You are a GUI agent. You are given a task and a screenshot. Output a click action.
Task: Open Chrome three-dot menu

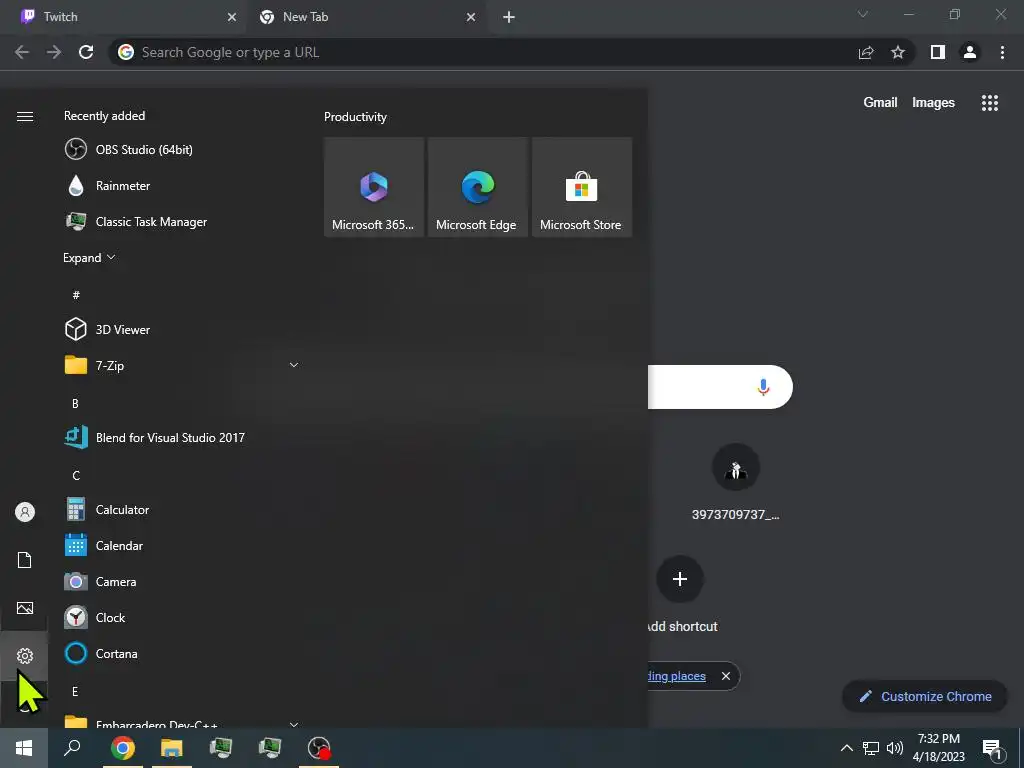click(1002, 52)
